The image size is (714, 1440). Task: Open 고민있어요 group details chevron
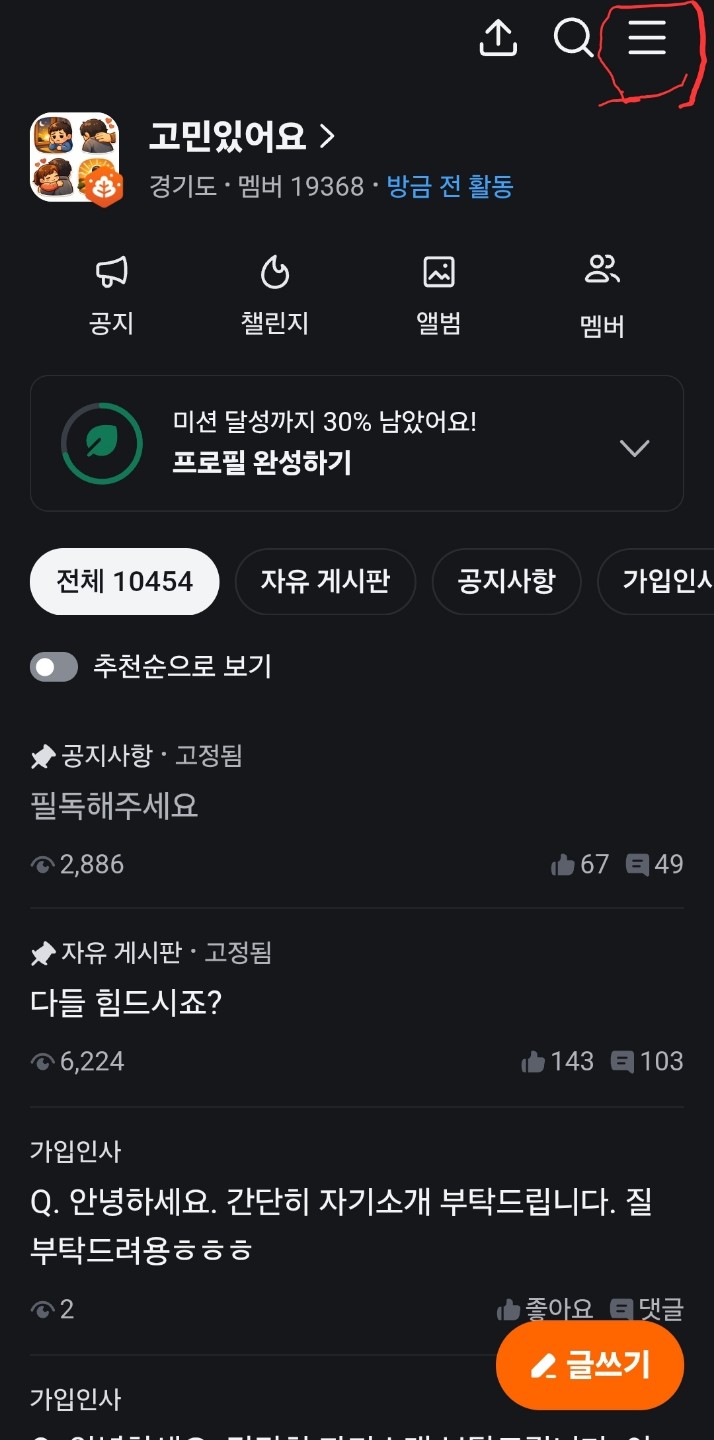tap(327, 136)
